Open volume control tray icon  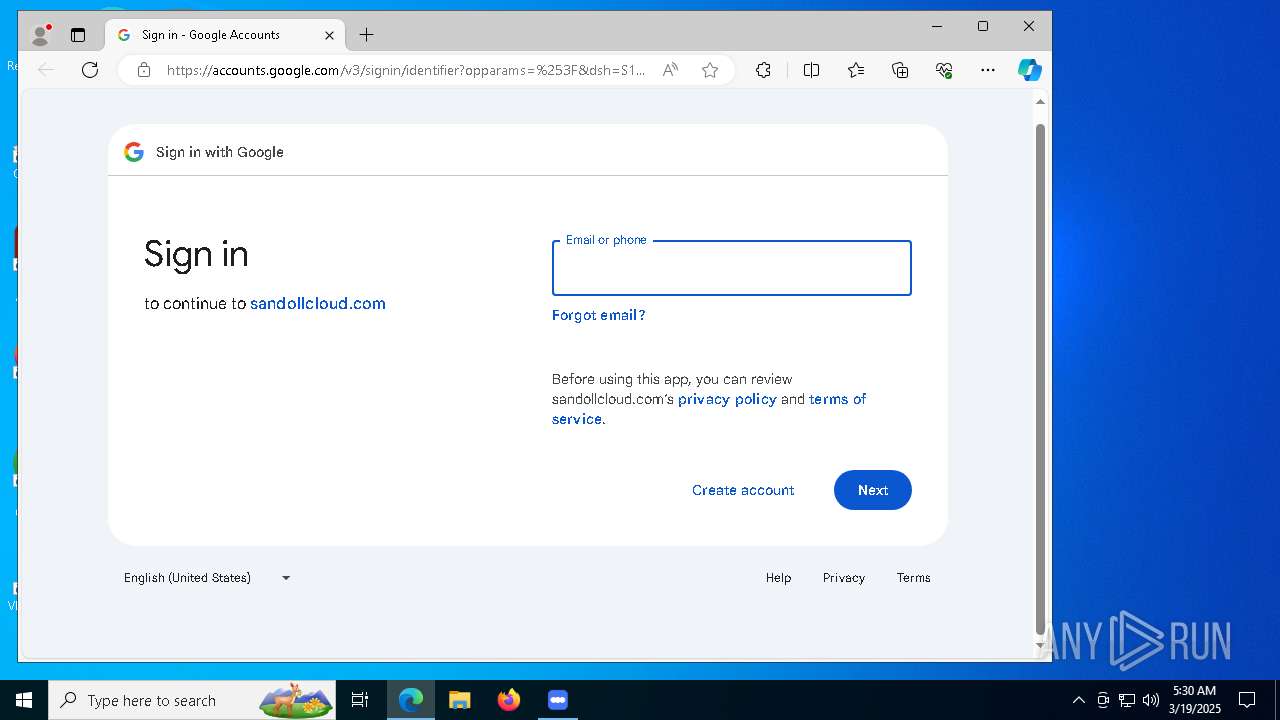(x=1151, y=700)
